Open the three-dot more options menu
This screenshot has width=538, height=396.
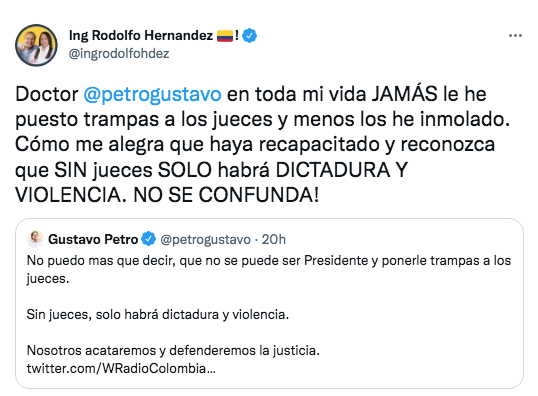tap(515, 36)
